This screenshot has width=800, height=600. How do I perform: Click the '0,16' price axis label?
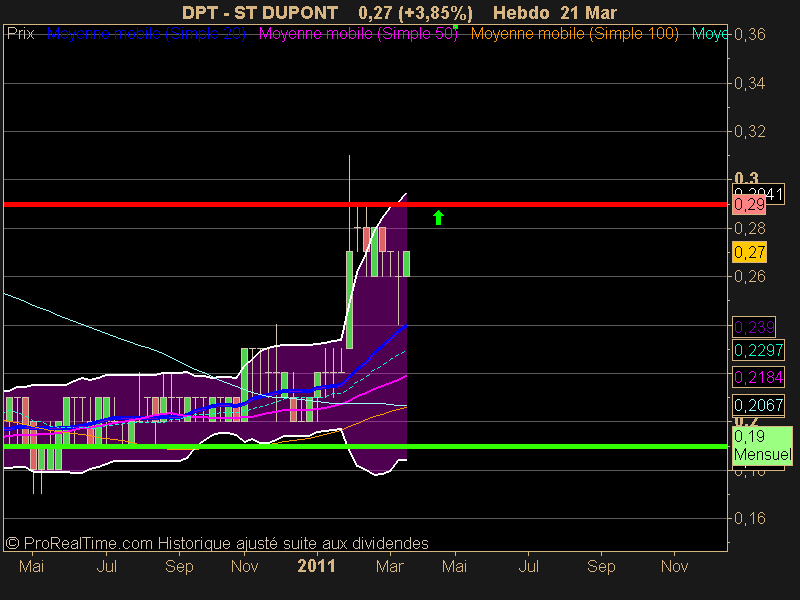pos(749,518)
